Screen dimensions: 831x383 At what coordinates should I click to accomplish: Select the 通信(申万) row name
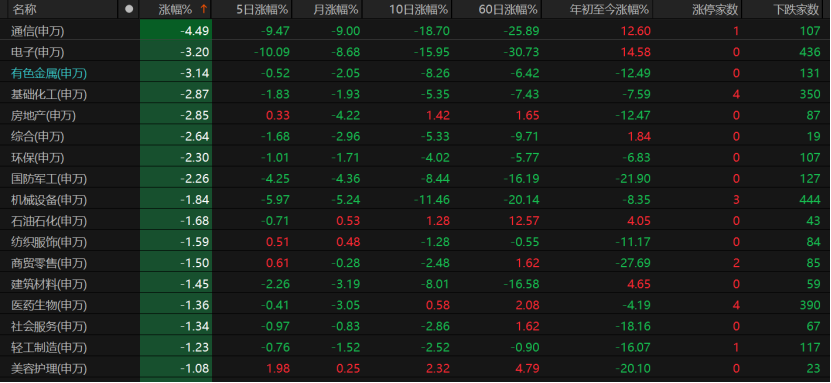38,31
